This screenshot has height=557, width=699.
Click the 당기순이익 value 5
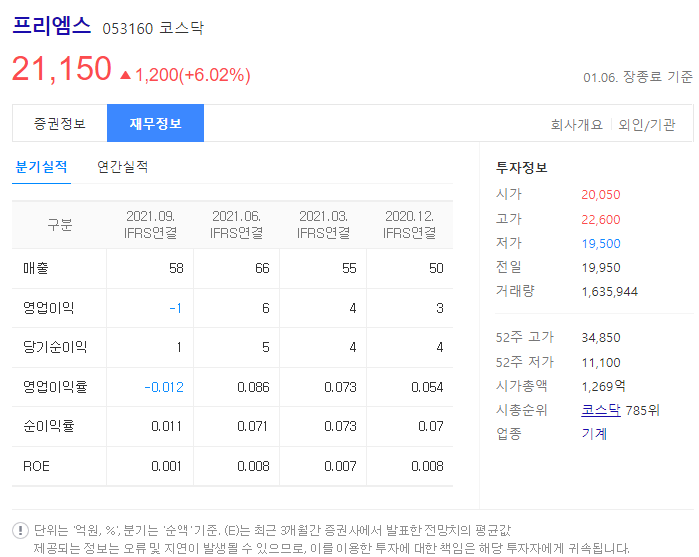pos(266,347)
